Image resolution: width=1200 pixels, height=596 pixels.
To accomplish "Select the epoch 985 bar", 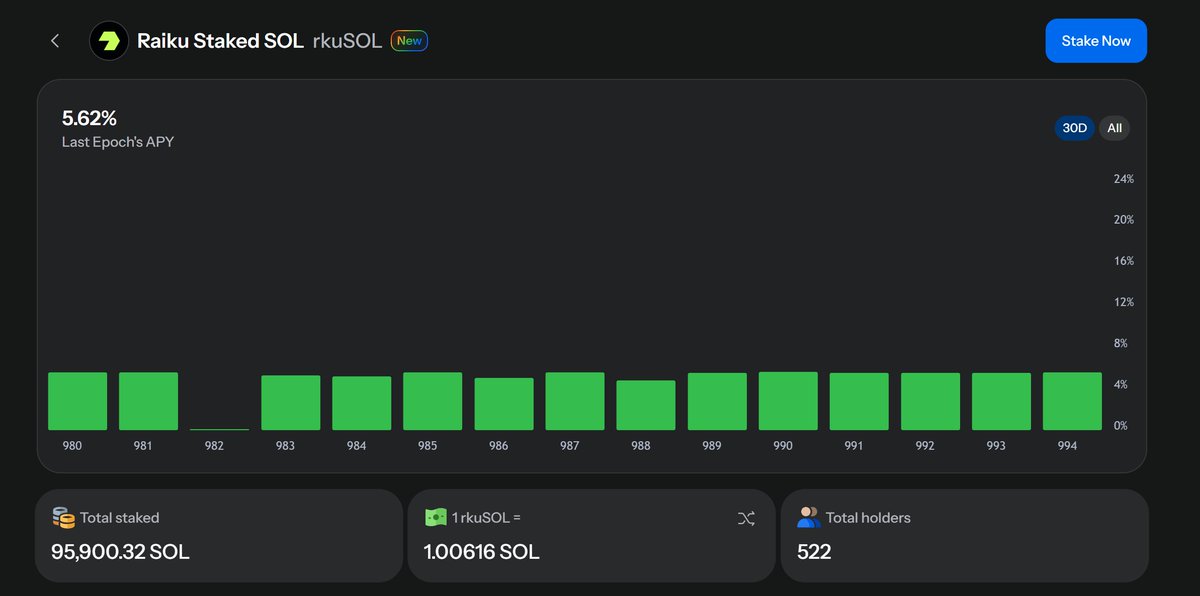I will pos(432,401).
